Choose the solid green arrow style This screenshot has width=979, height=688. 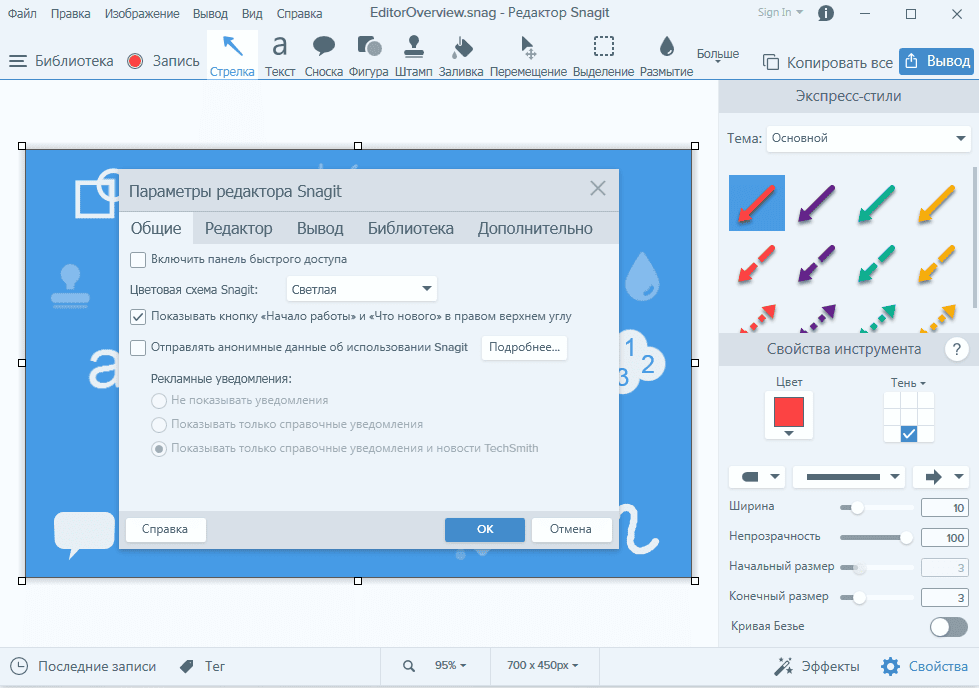877,203
